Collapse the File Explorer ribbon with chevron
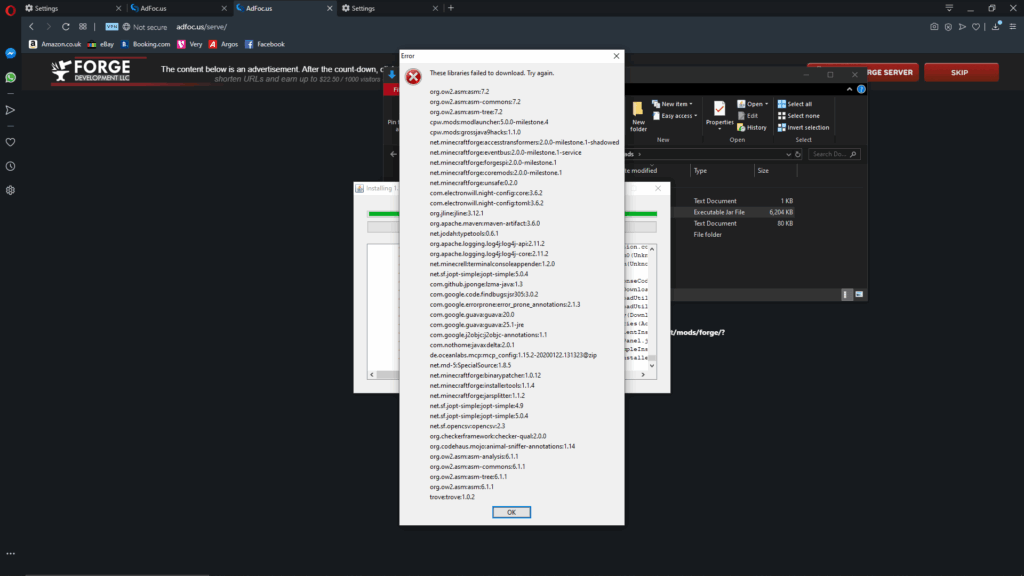The height and width of the screenshot is (576, 1024). tap(849, 89)
